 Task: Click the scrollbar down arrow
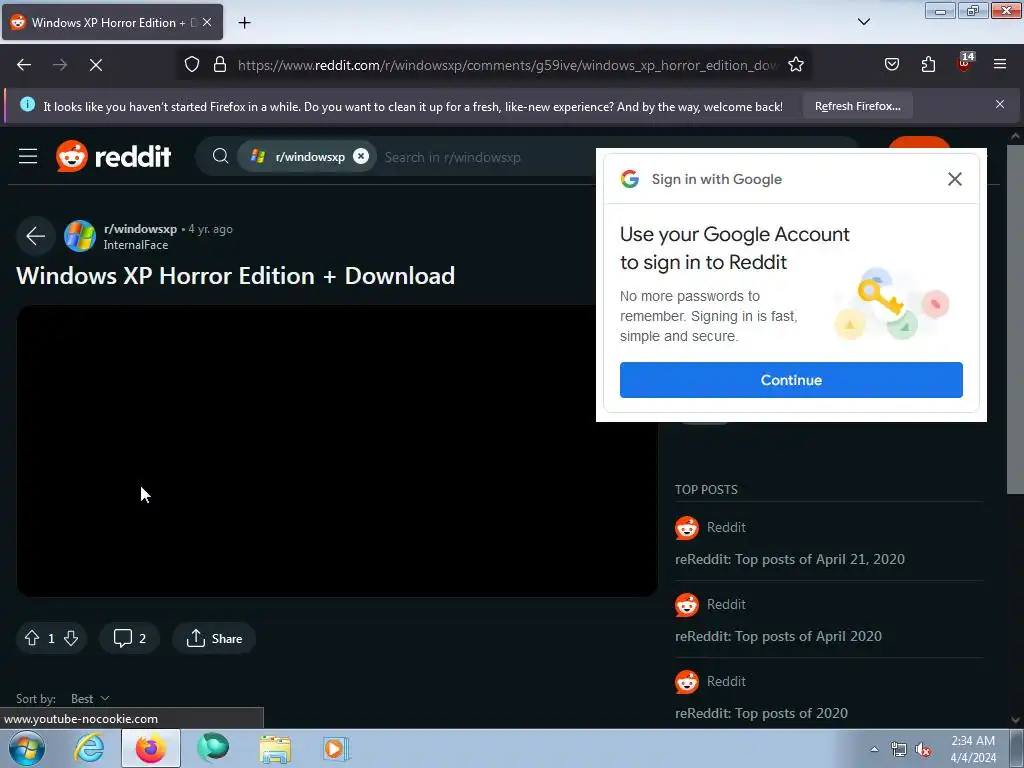coord(1015,720)
